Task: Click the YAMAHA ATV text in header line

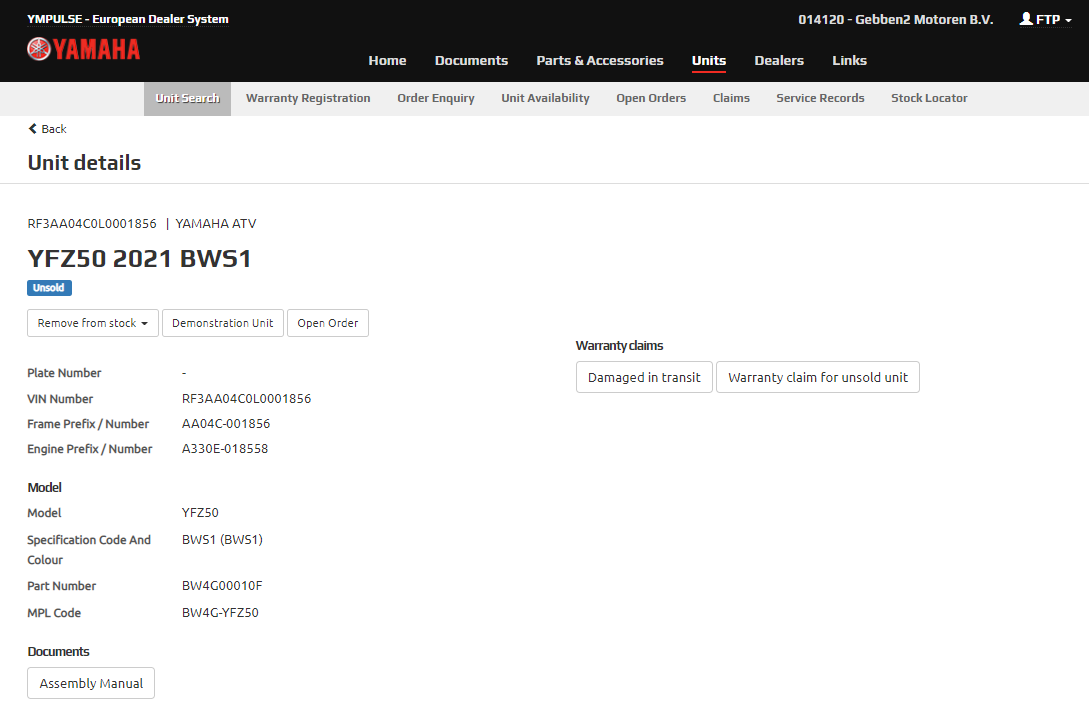Action: pos(216,224)
